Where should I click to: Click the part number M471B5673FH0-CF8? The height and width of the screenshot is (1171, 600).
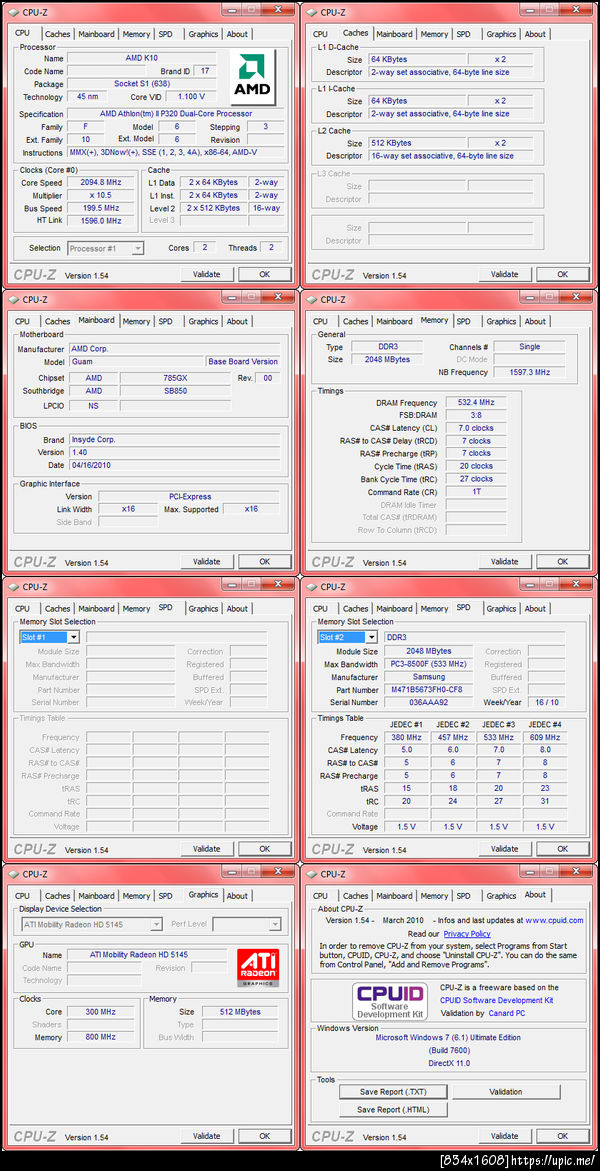(x=429, y=690)
